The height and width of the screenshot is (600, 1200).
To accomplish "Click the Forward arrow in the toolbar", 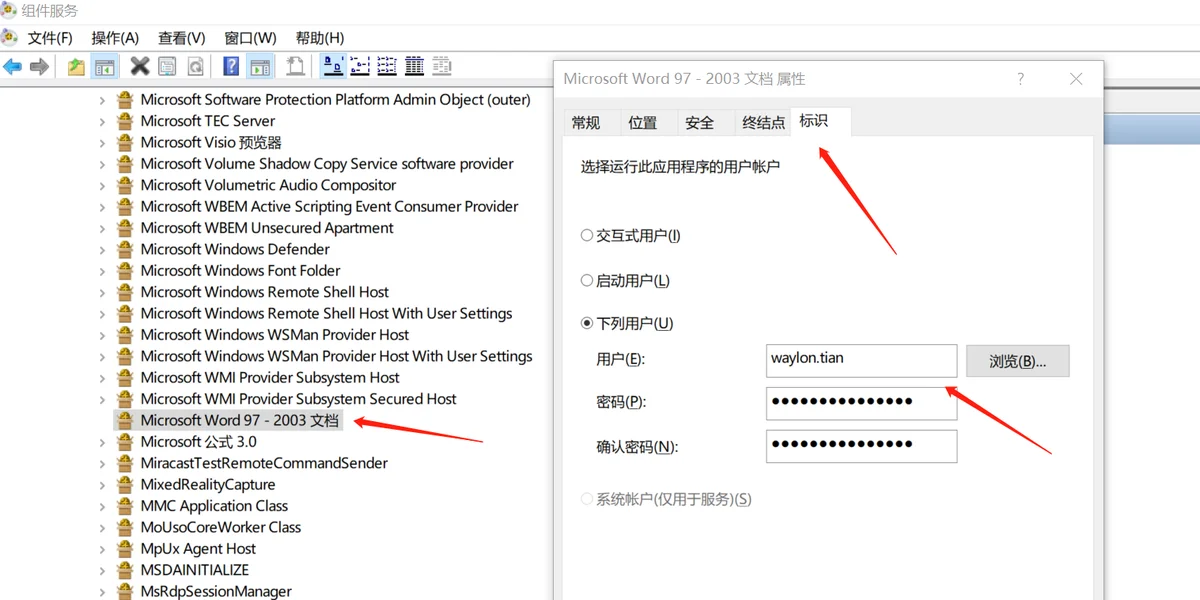I will [x=40, y=67].
